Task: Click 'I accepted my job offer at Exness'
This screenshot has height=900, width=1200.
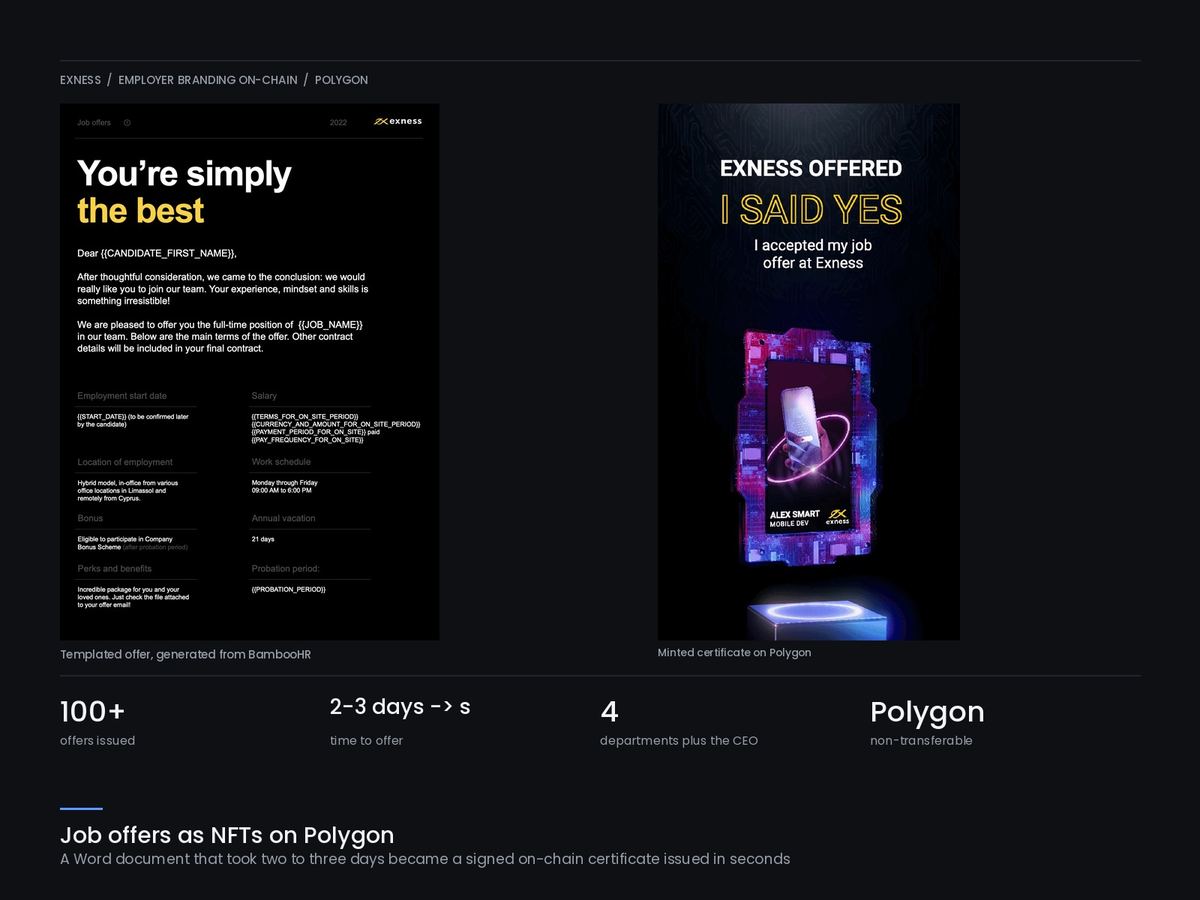Action: (x=813, y=254)
